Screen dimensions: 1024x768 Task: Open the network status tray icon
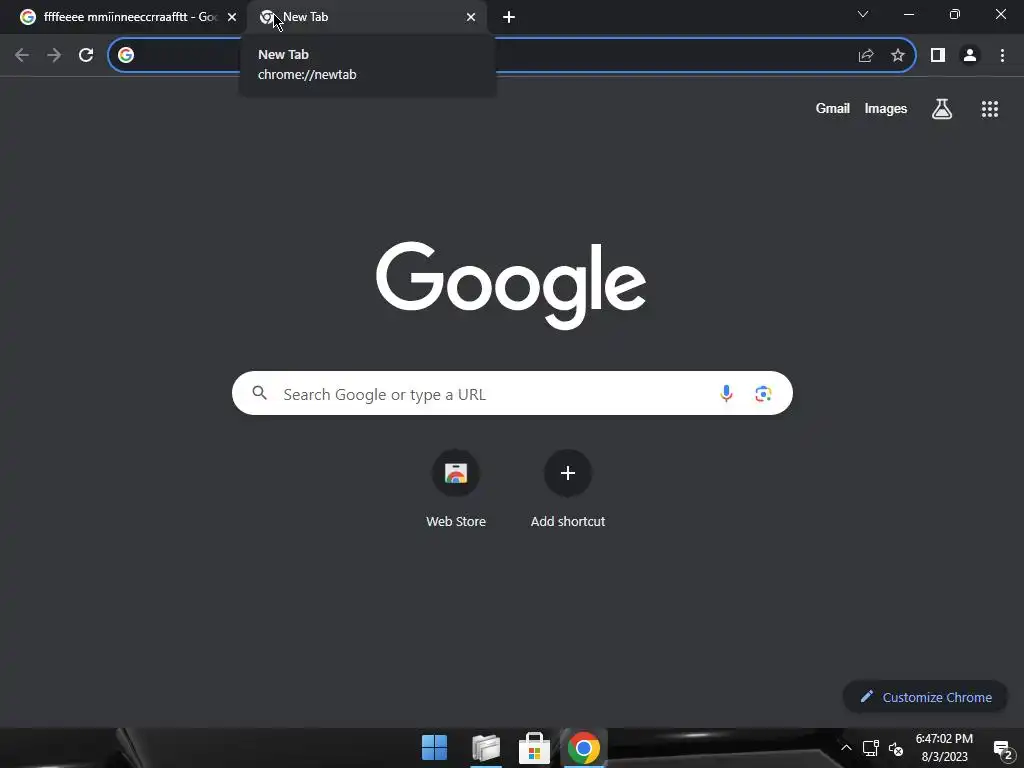(x=871, y=748)
